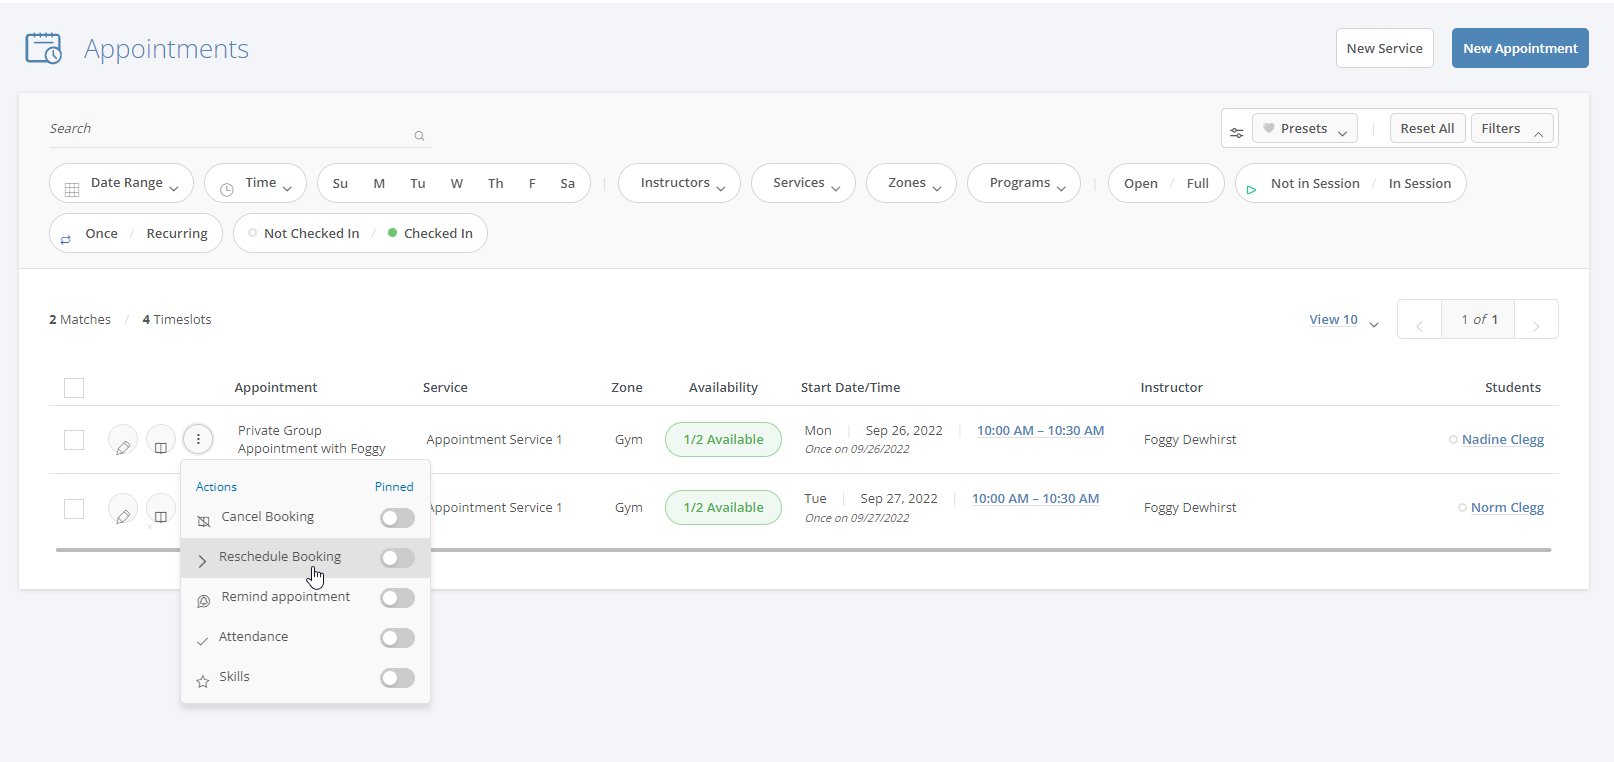This screenshot has height=762, width=1614.
Task: Click the edit pencil icon for Norm Clegg row
Action: coord(123,509)
